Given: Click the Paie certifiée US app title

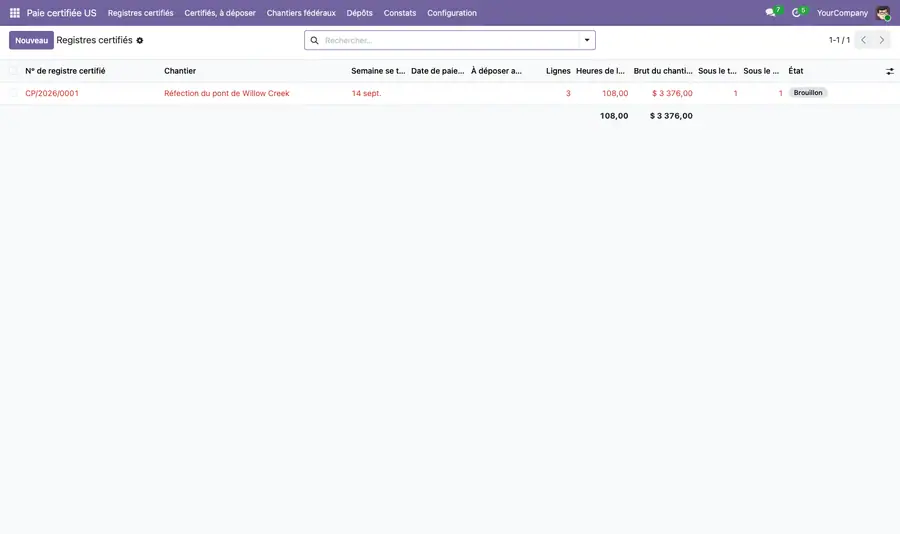Looking at the screenshot, I should 61,13.
